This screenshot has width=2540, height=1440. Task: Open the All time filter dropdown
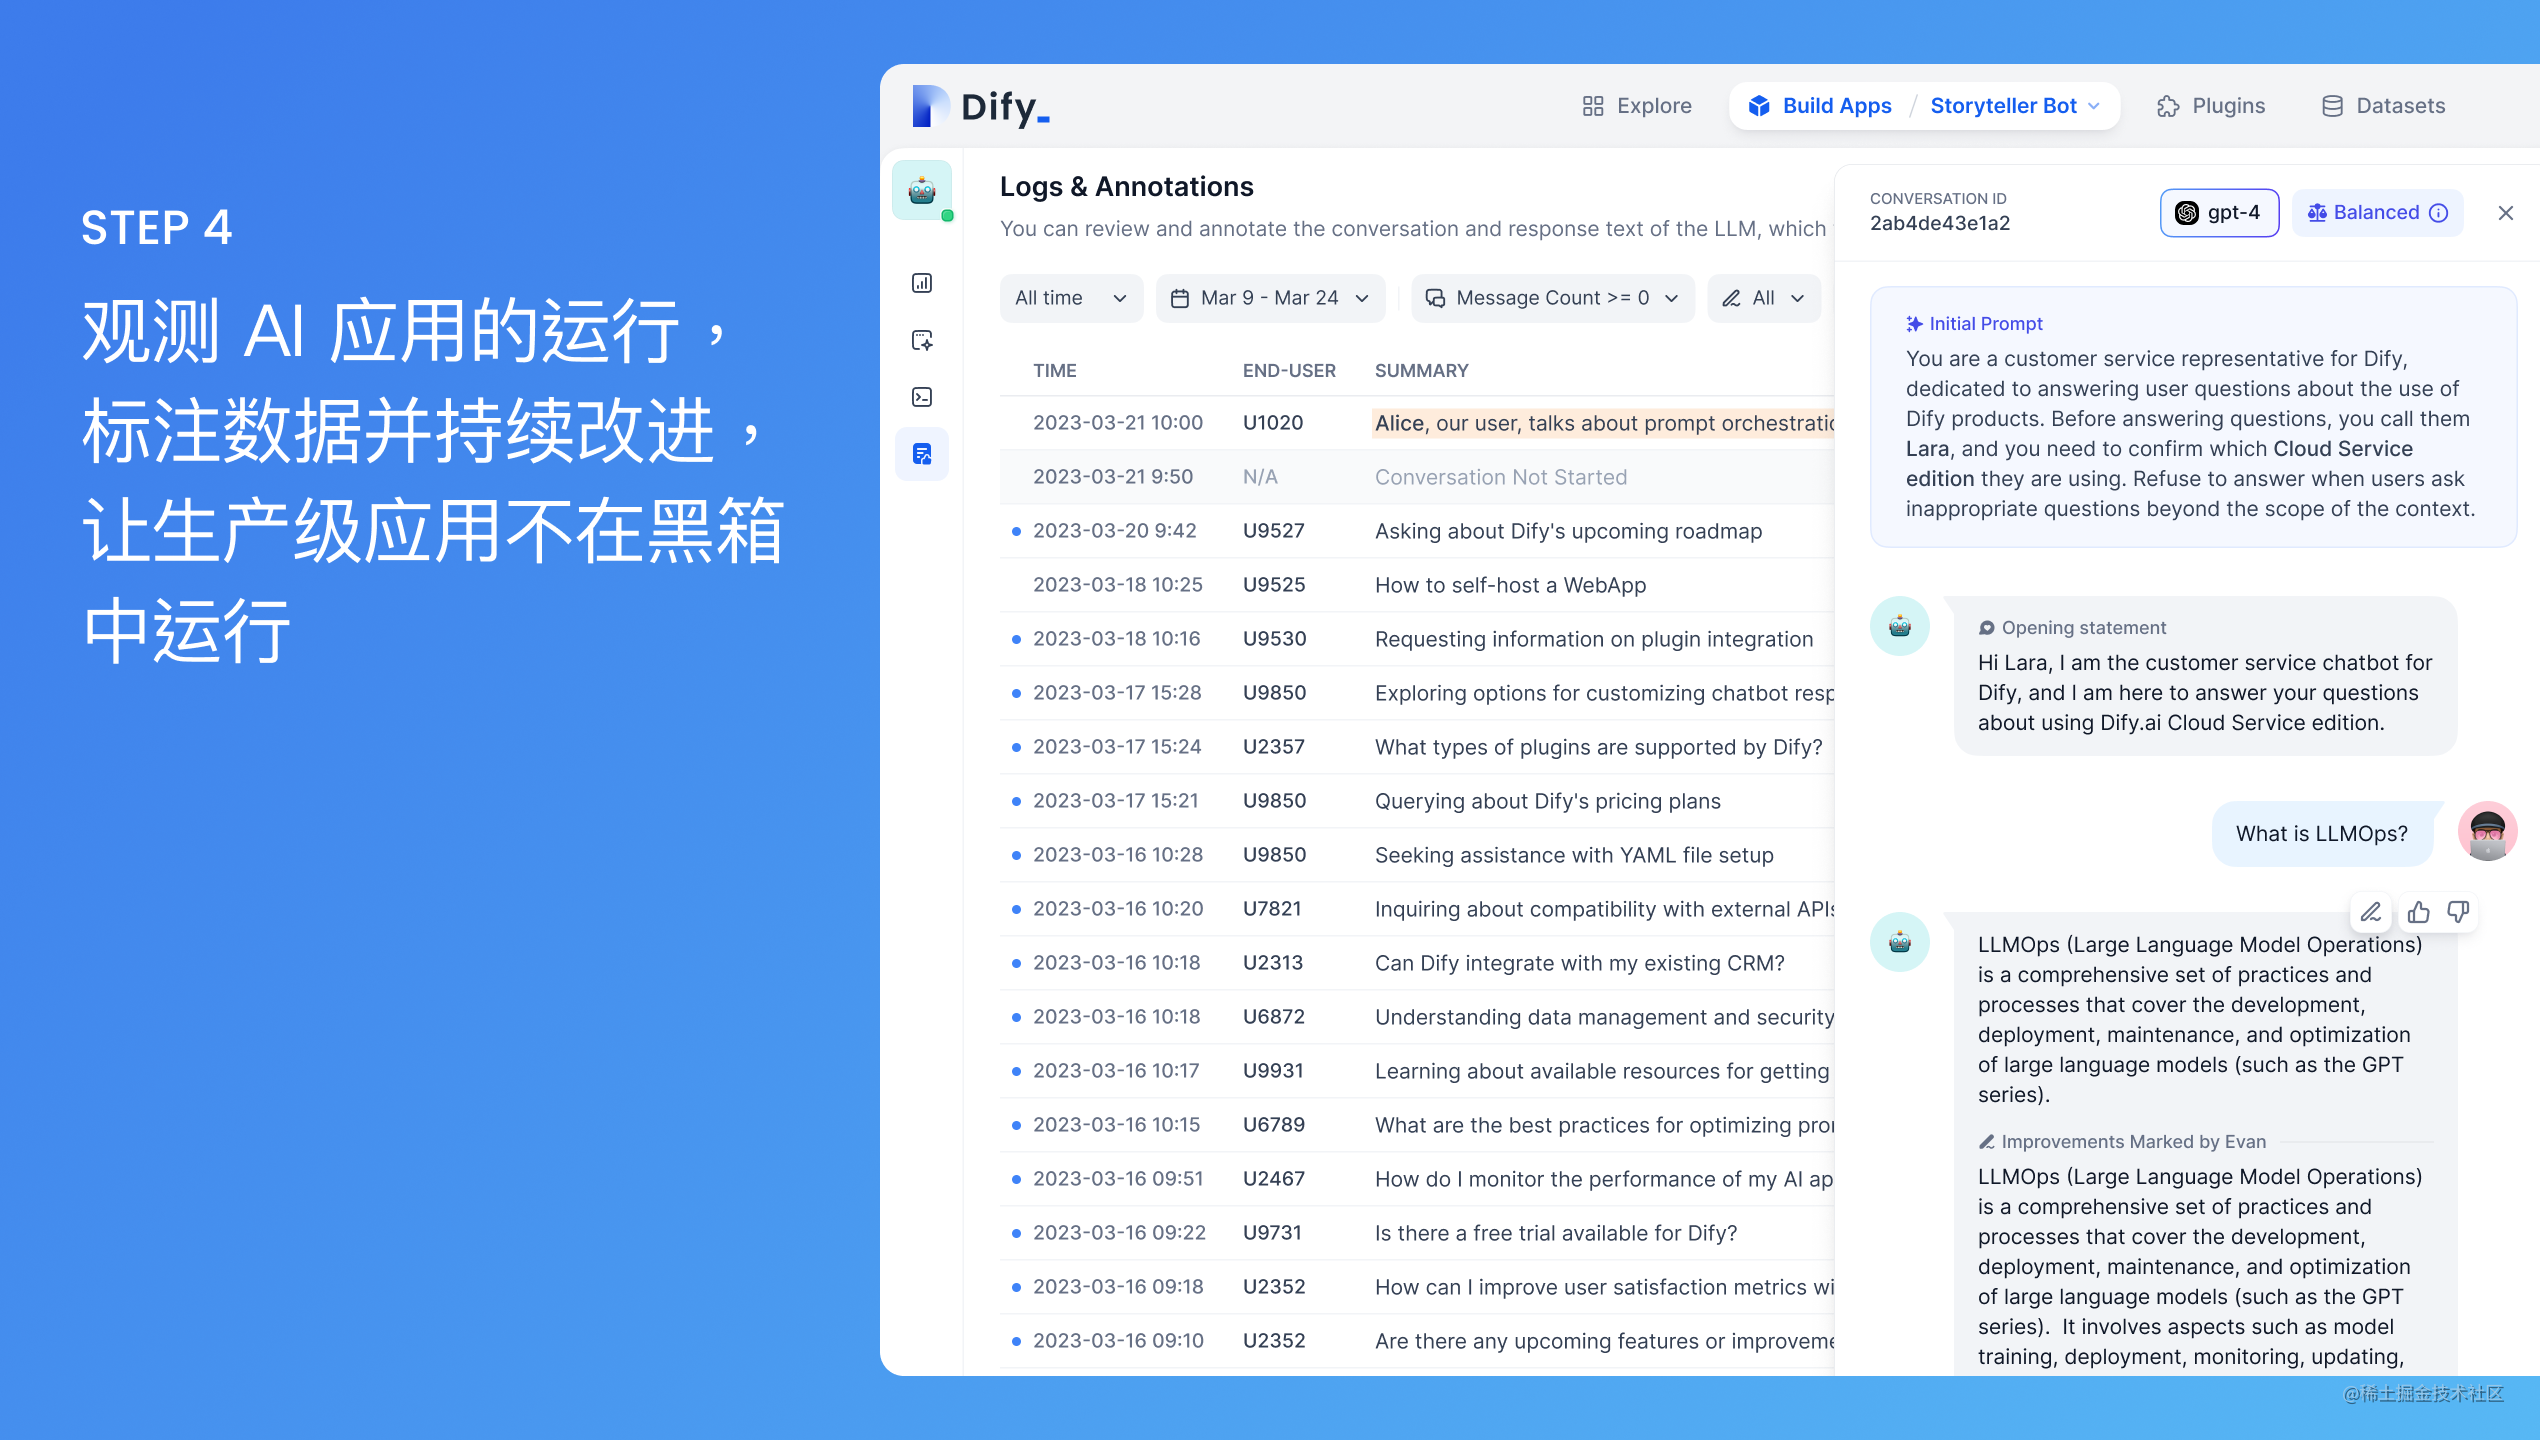(1070, 297)
